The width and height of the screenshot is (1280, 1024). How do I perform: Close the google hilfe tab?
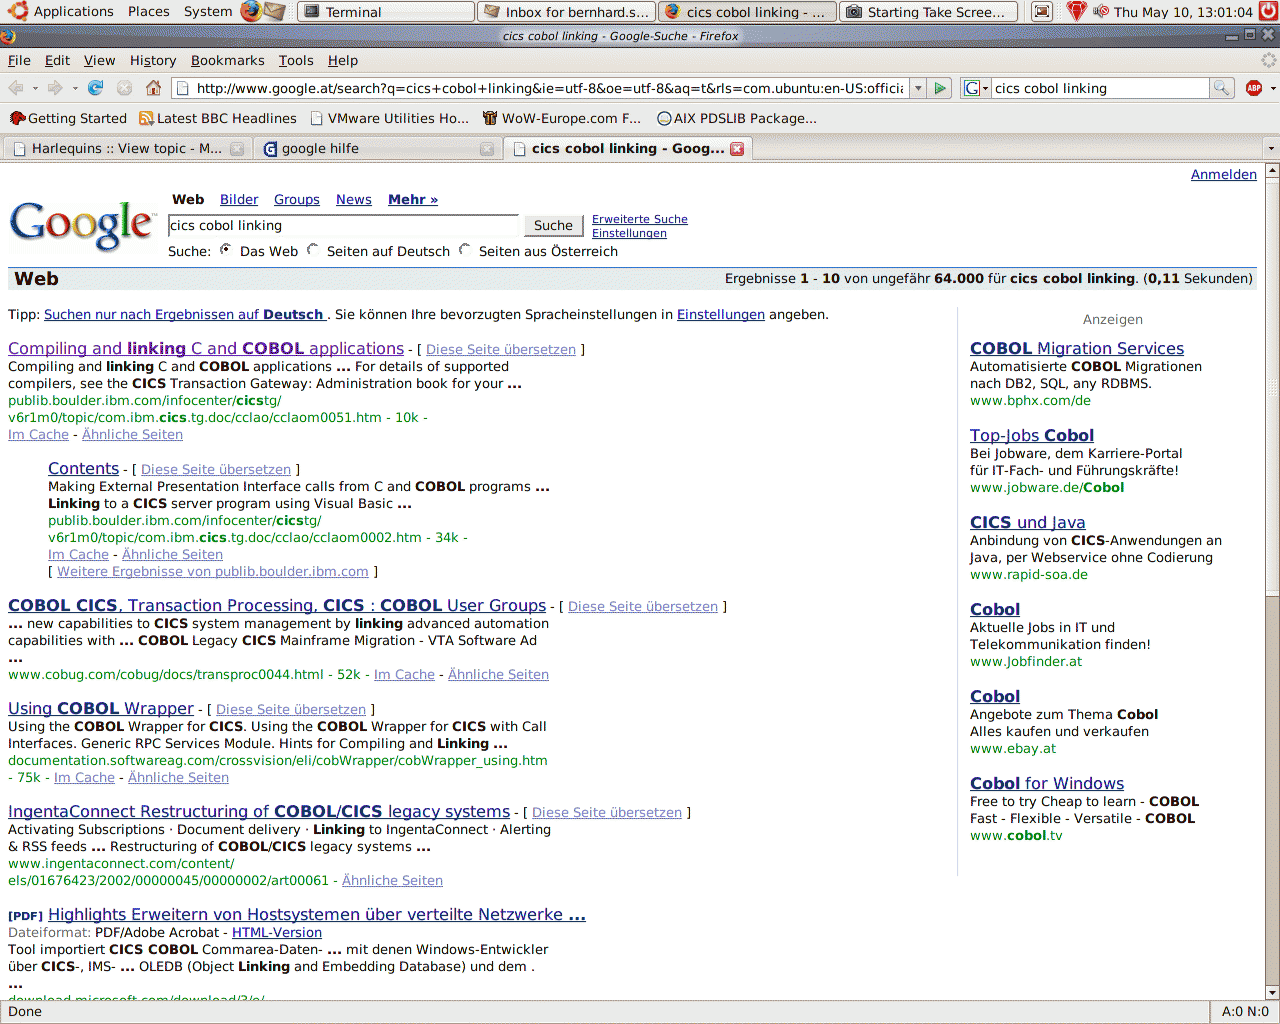click(x=487, y=149)
